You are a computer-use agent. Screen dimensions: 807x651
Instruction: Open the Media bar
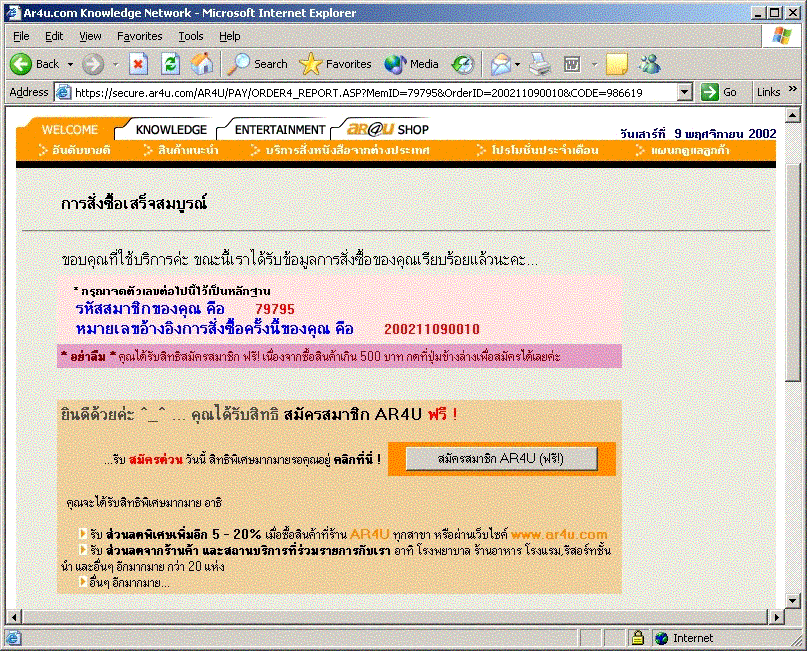pos(412,64)
